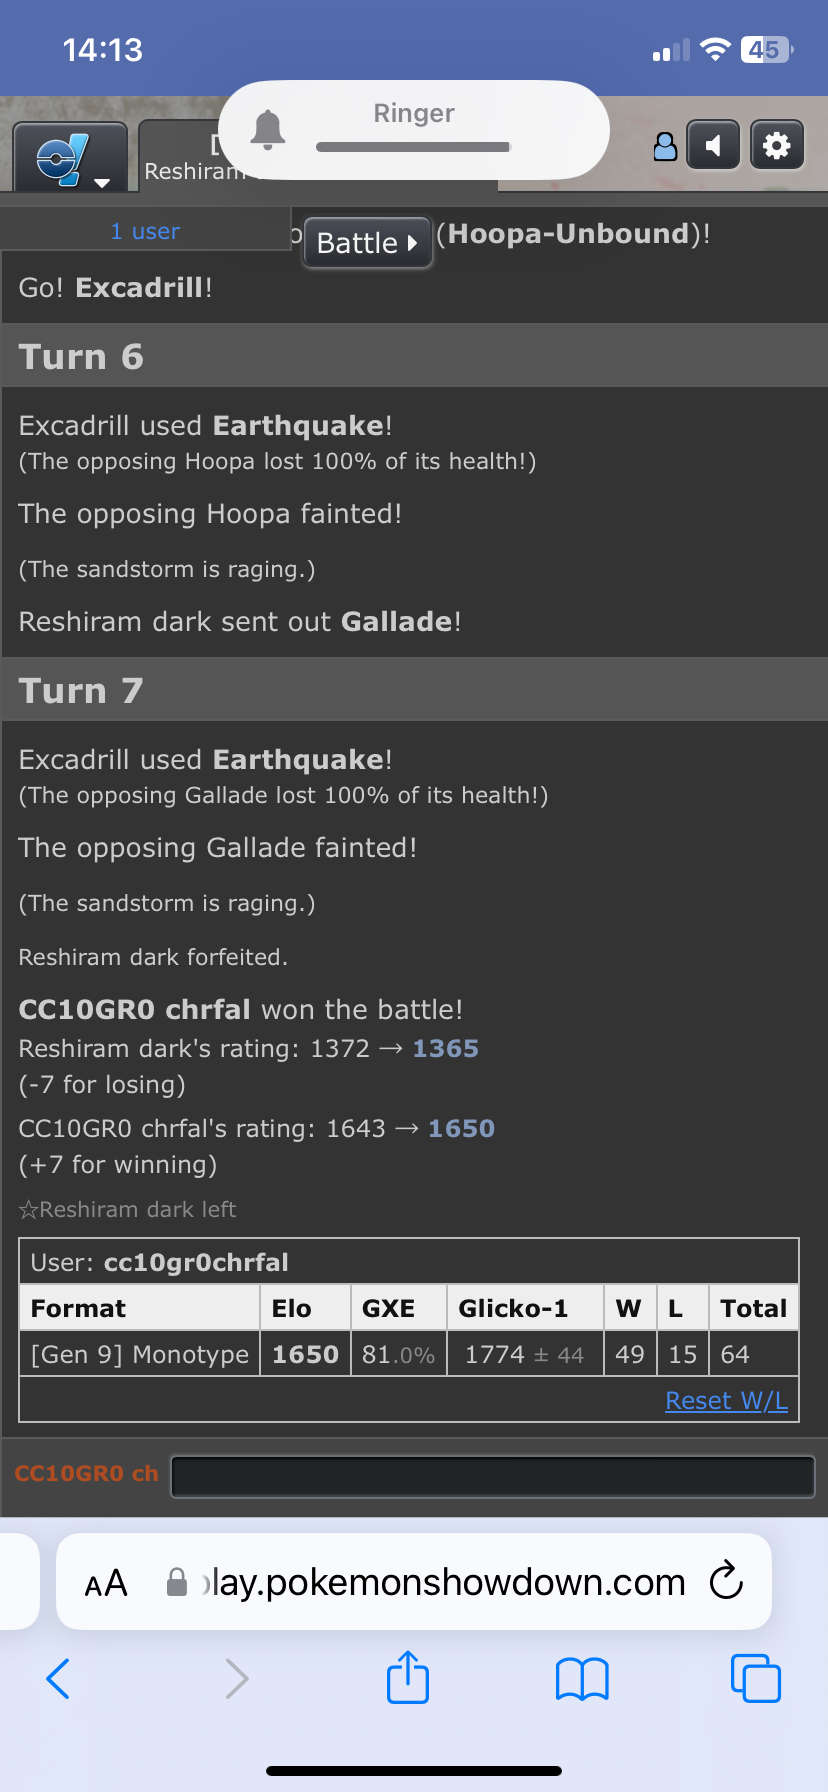Tap the URL lock icon

pos(177,1582)
